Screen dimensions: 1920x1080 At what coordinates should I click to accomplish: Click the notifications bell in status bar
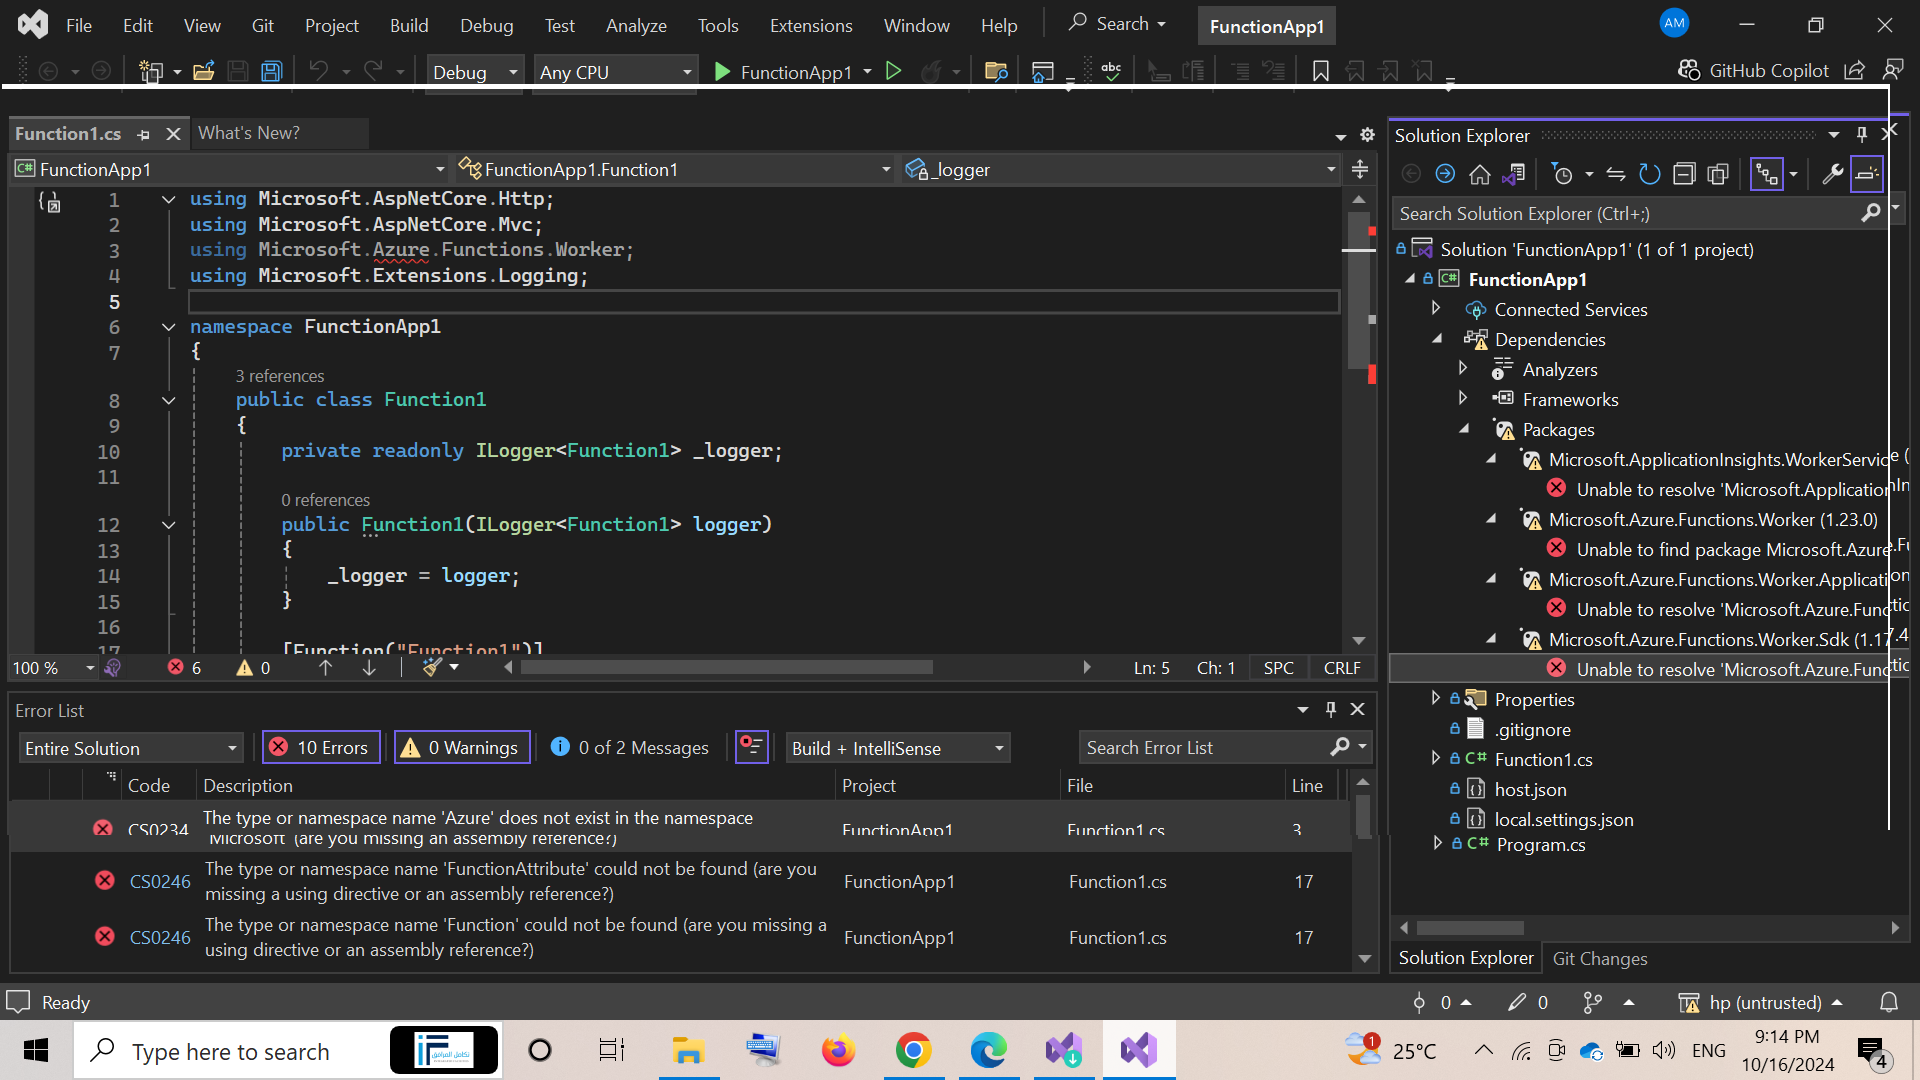coord(1889,1002)
